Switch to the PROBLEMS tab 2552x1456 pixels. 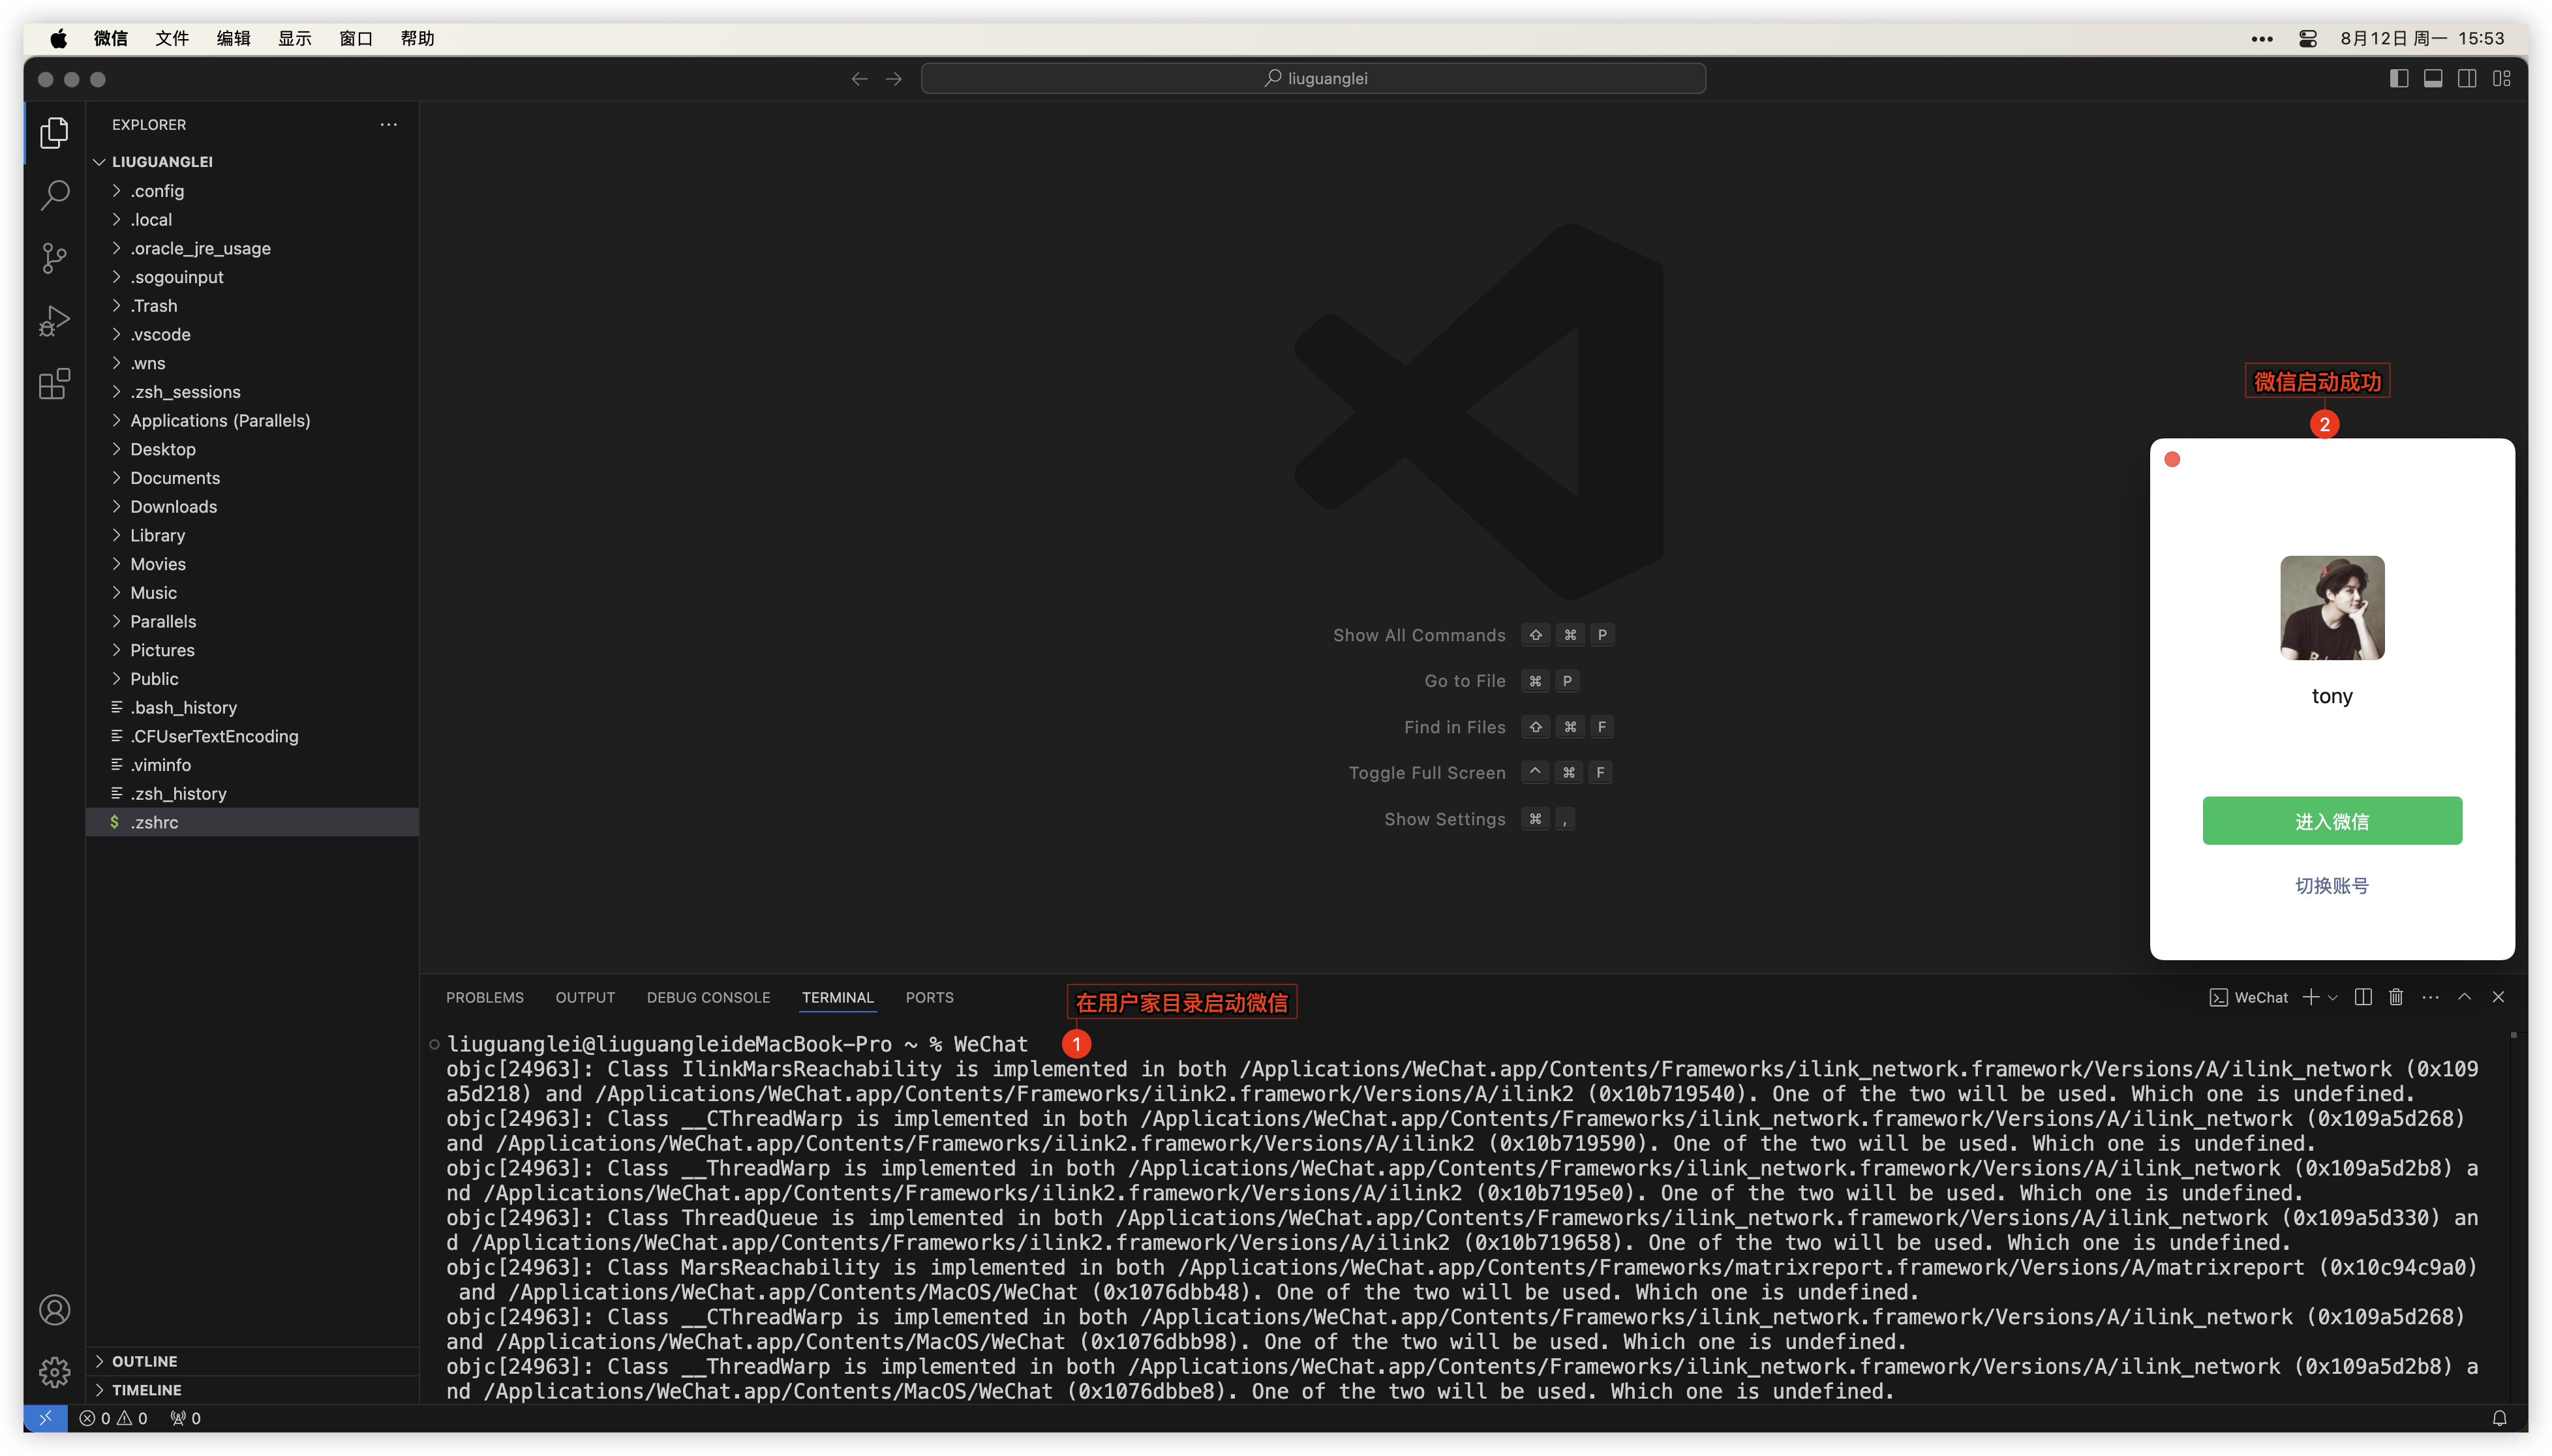484,997
